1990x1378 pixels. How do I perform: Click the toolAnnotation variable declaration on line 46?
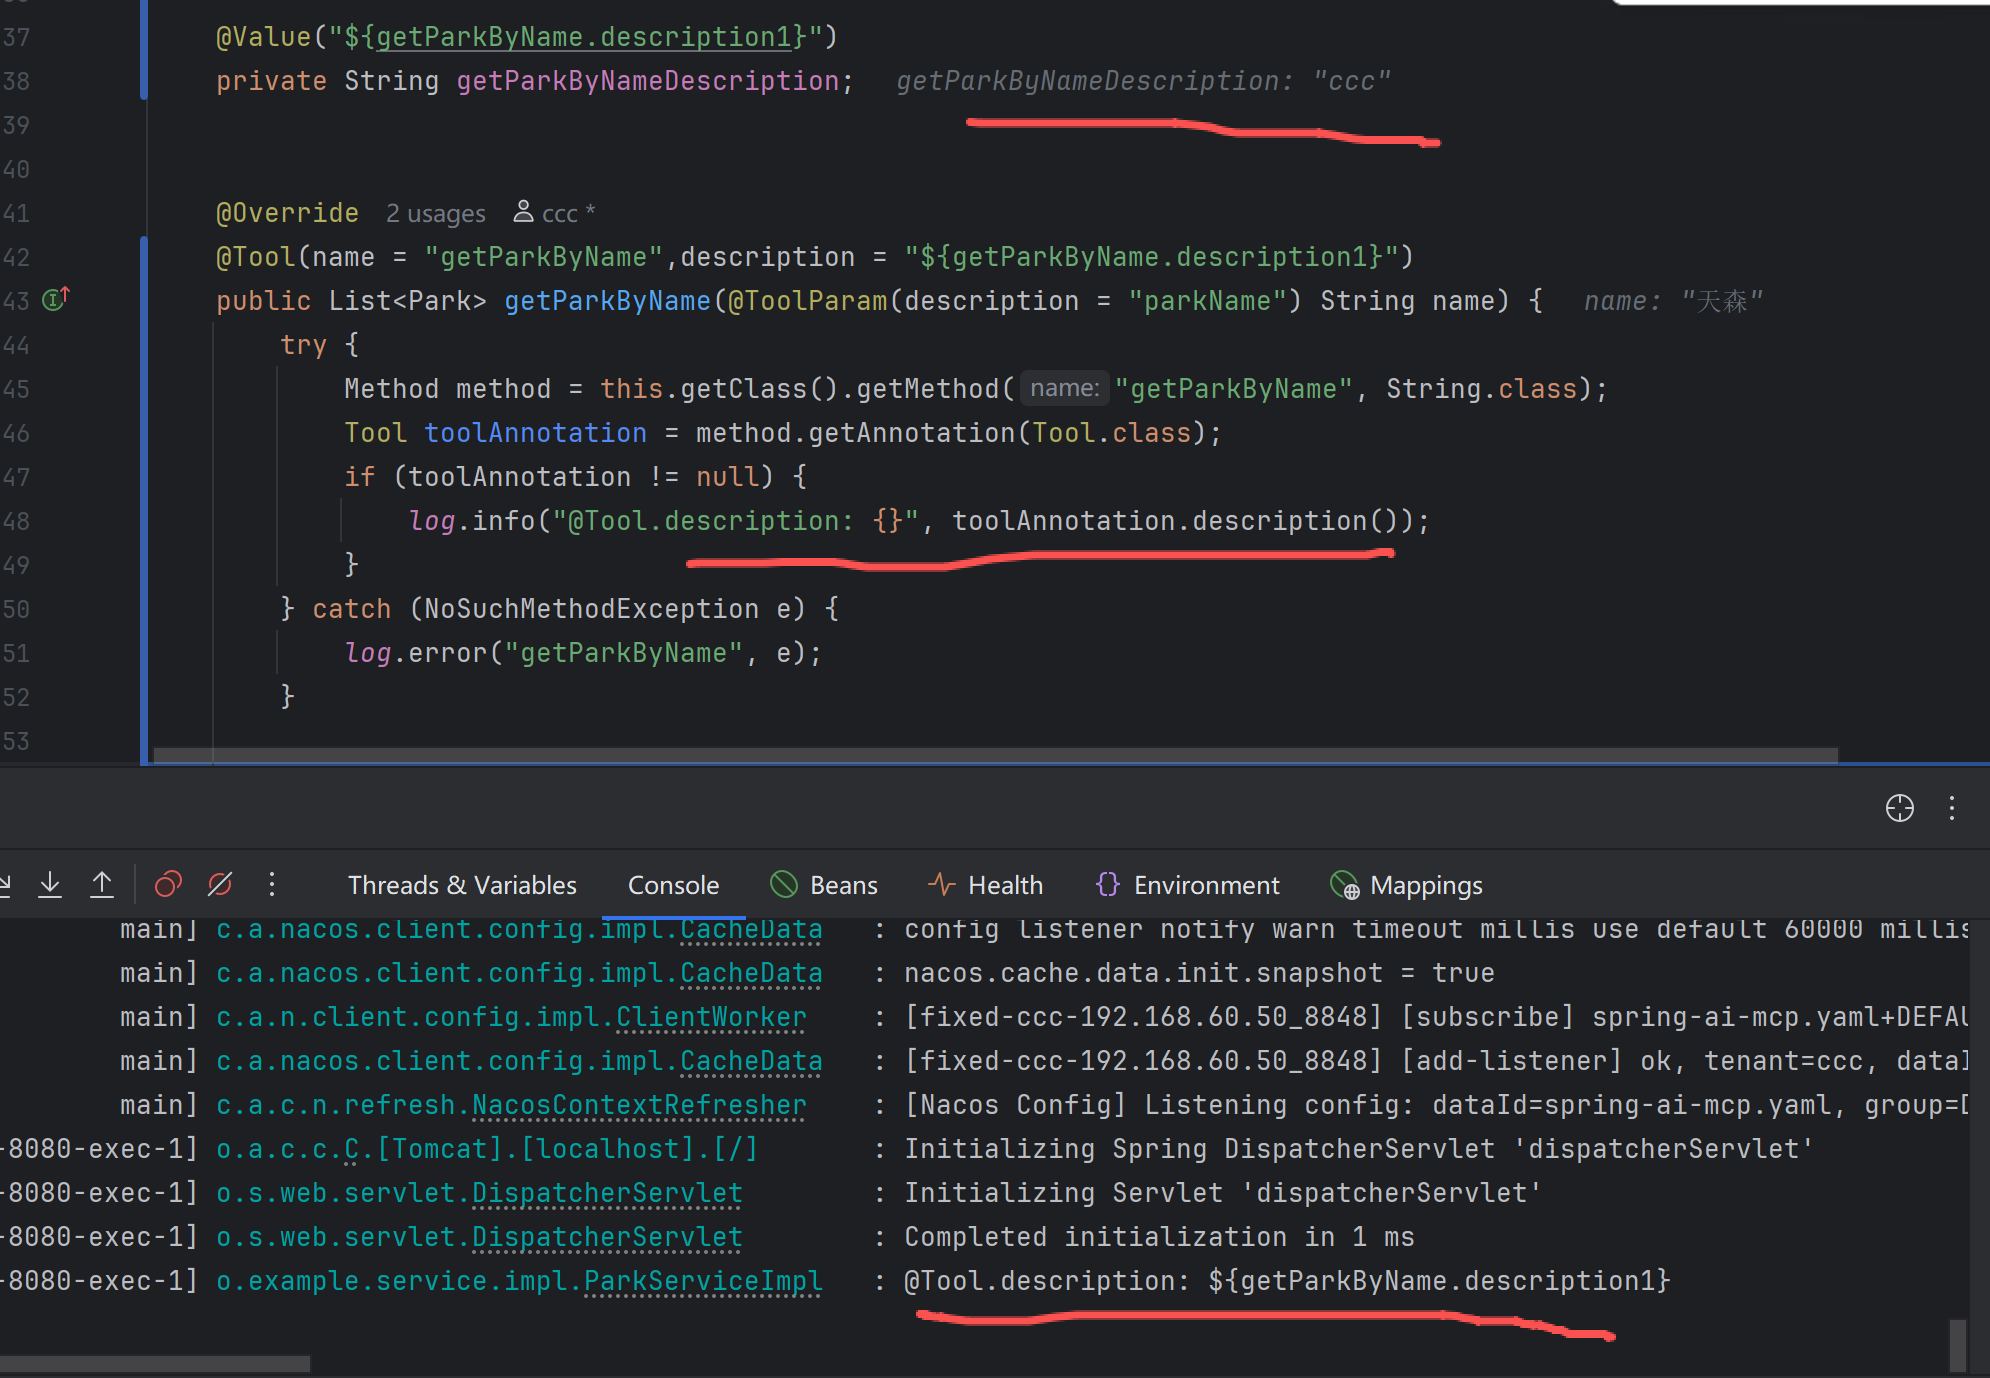point(535,433)
